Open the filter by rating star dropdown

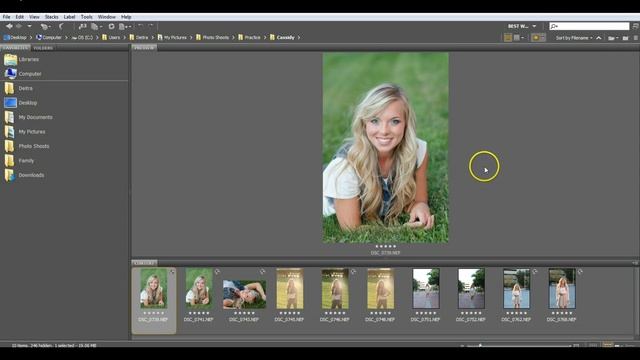(538, 38)
